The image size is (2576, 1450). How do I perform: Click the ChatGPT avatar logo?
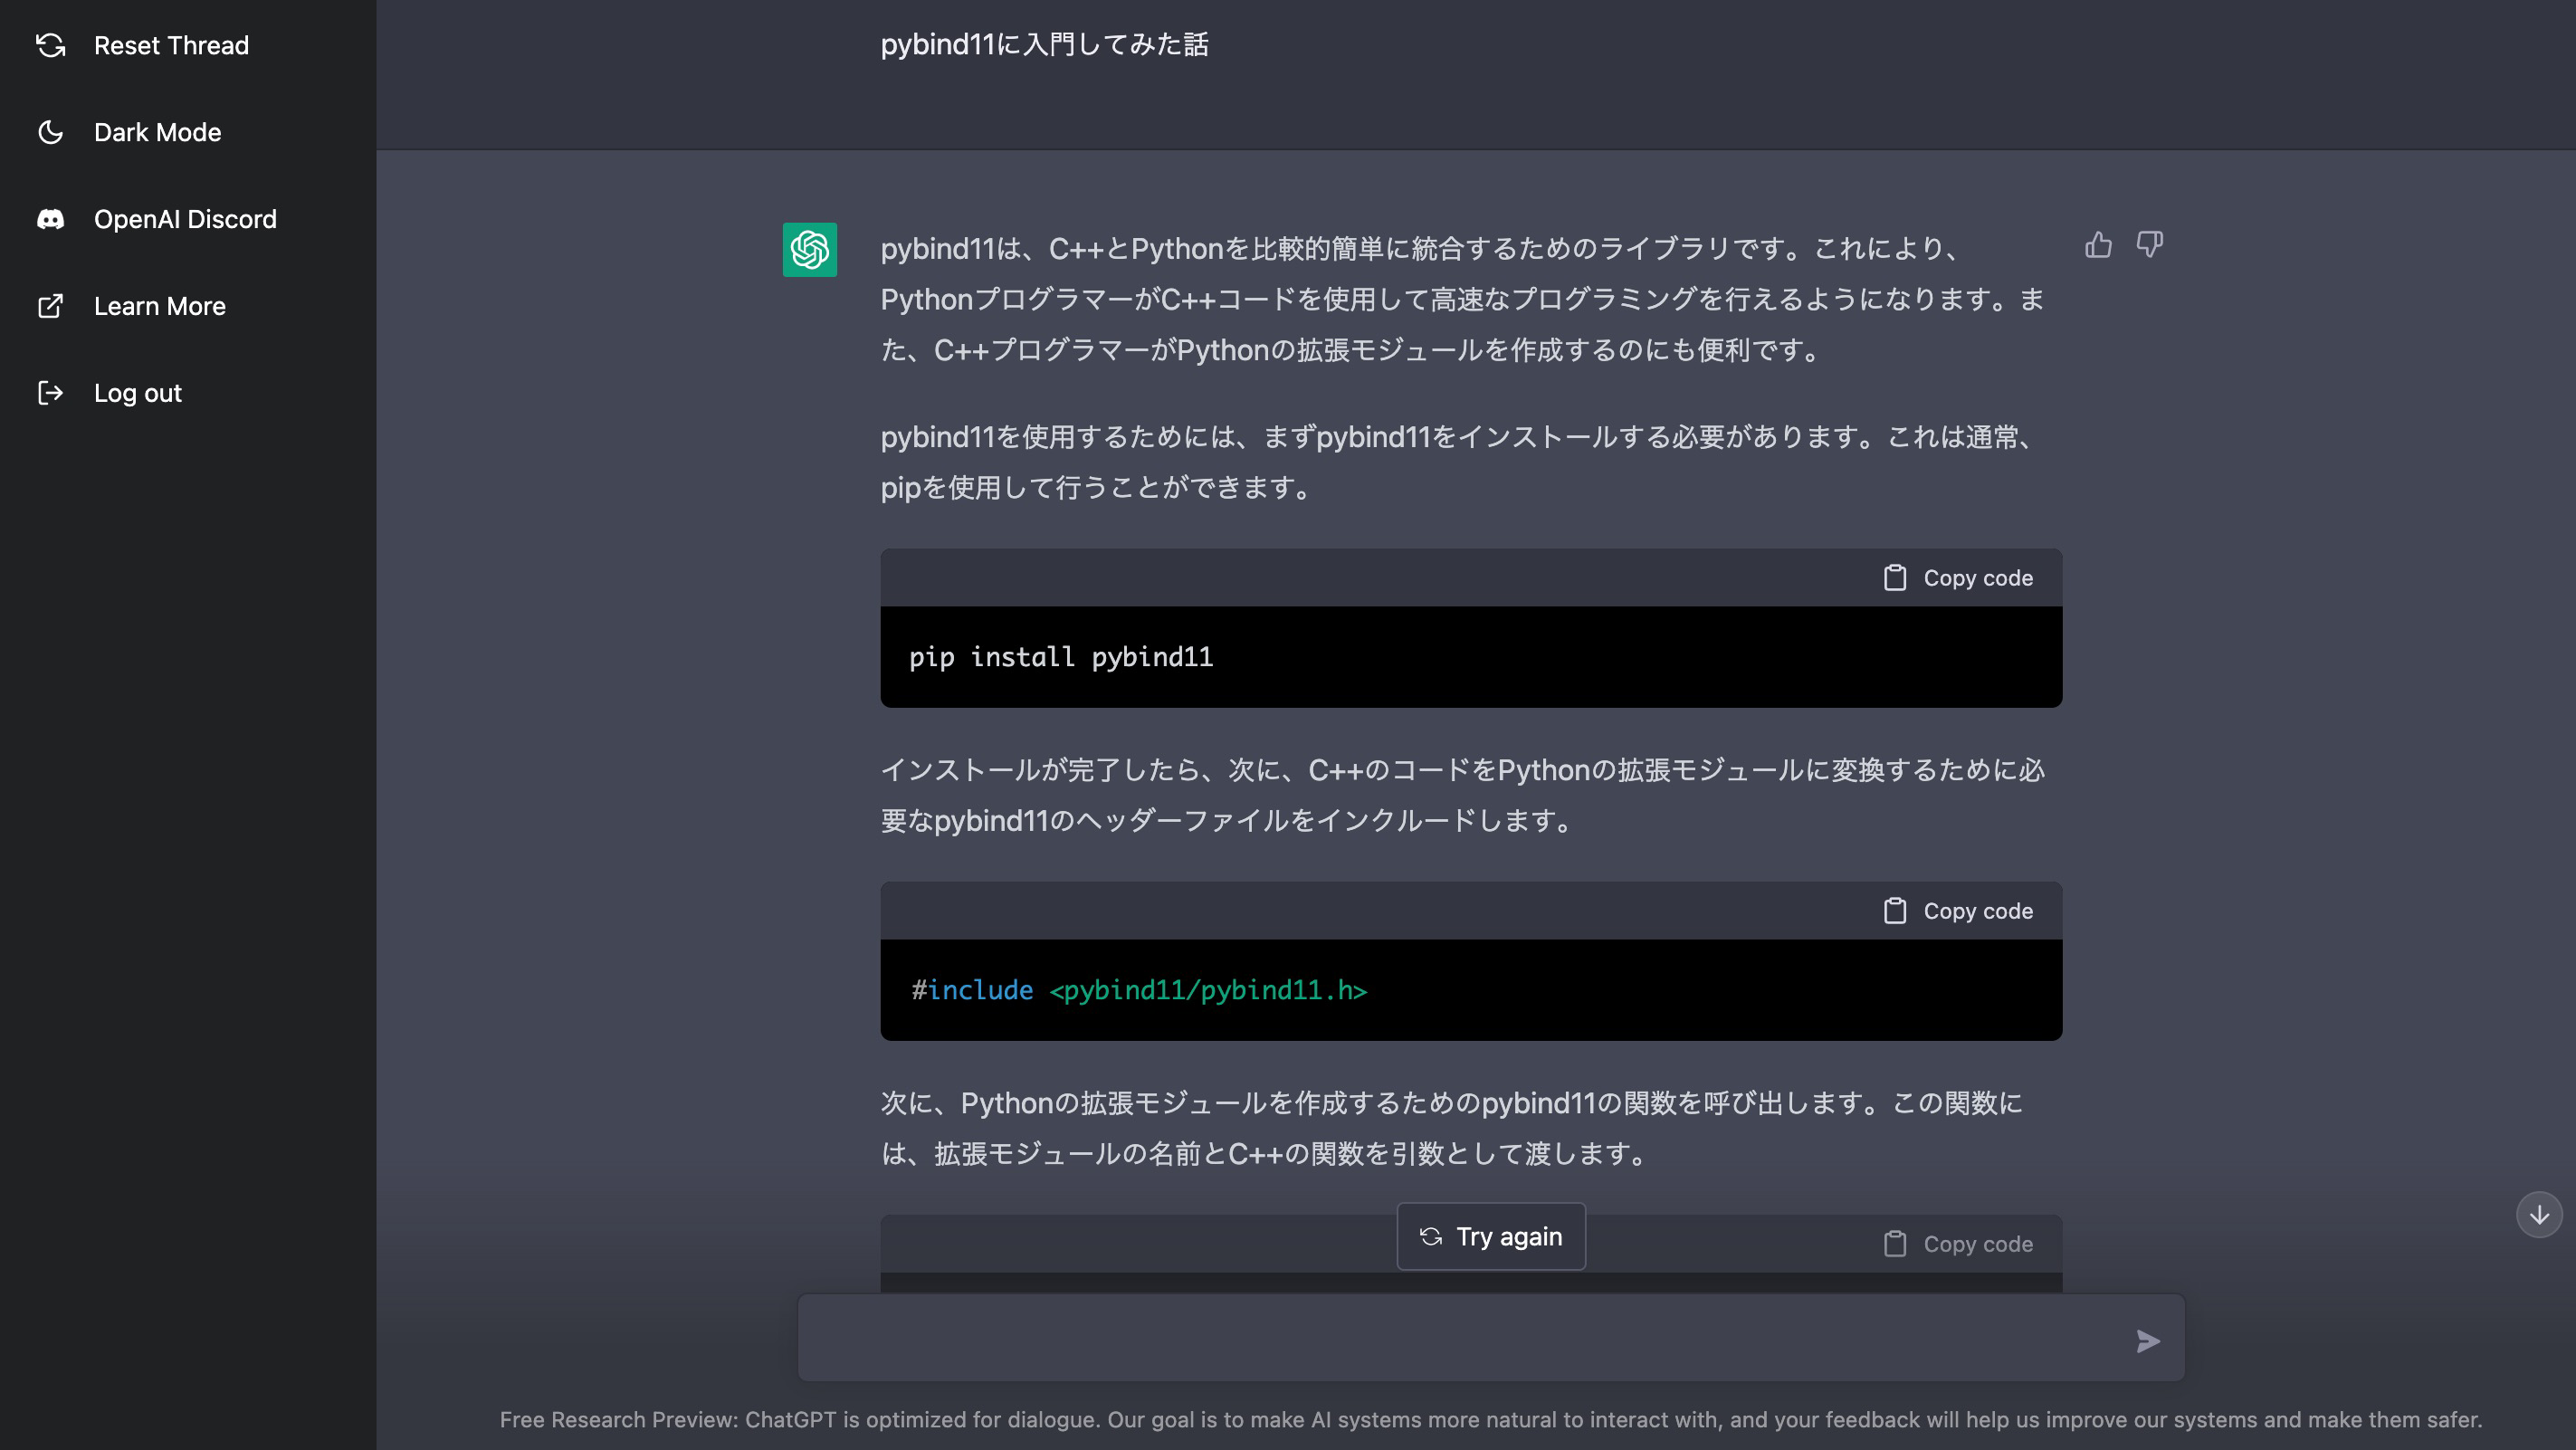[809, 249]
